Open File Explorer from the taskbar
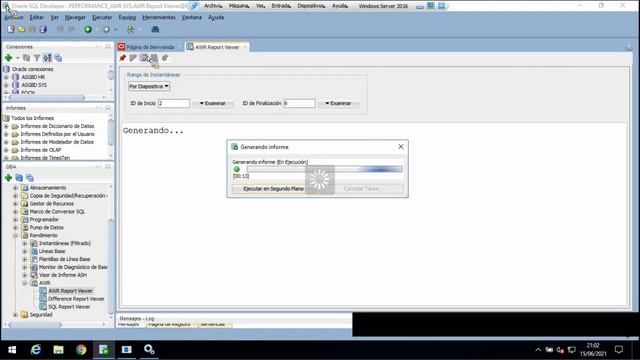 point(58,350)
